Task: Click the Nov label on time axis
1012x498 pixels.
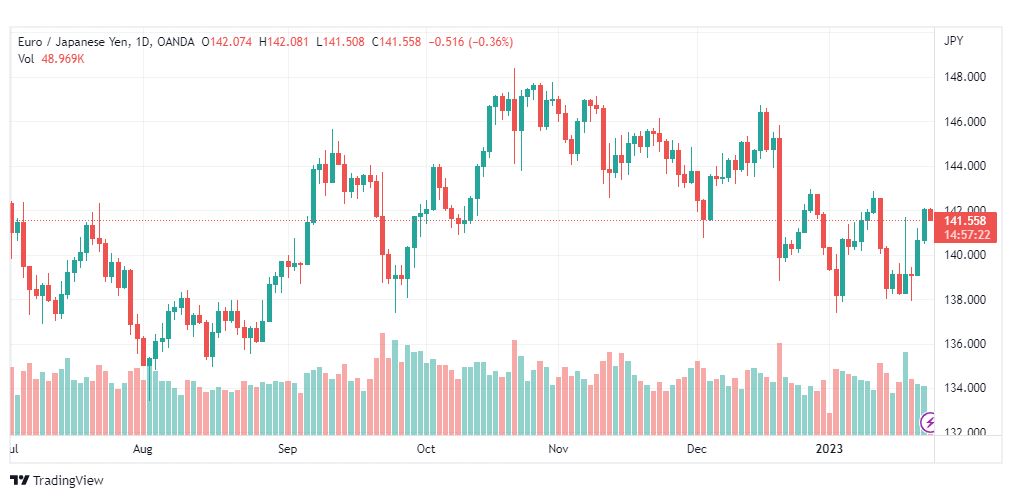Action: tap(558, 449)
